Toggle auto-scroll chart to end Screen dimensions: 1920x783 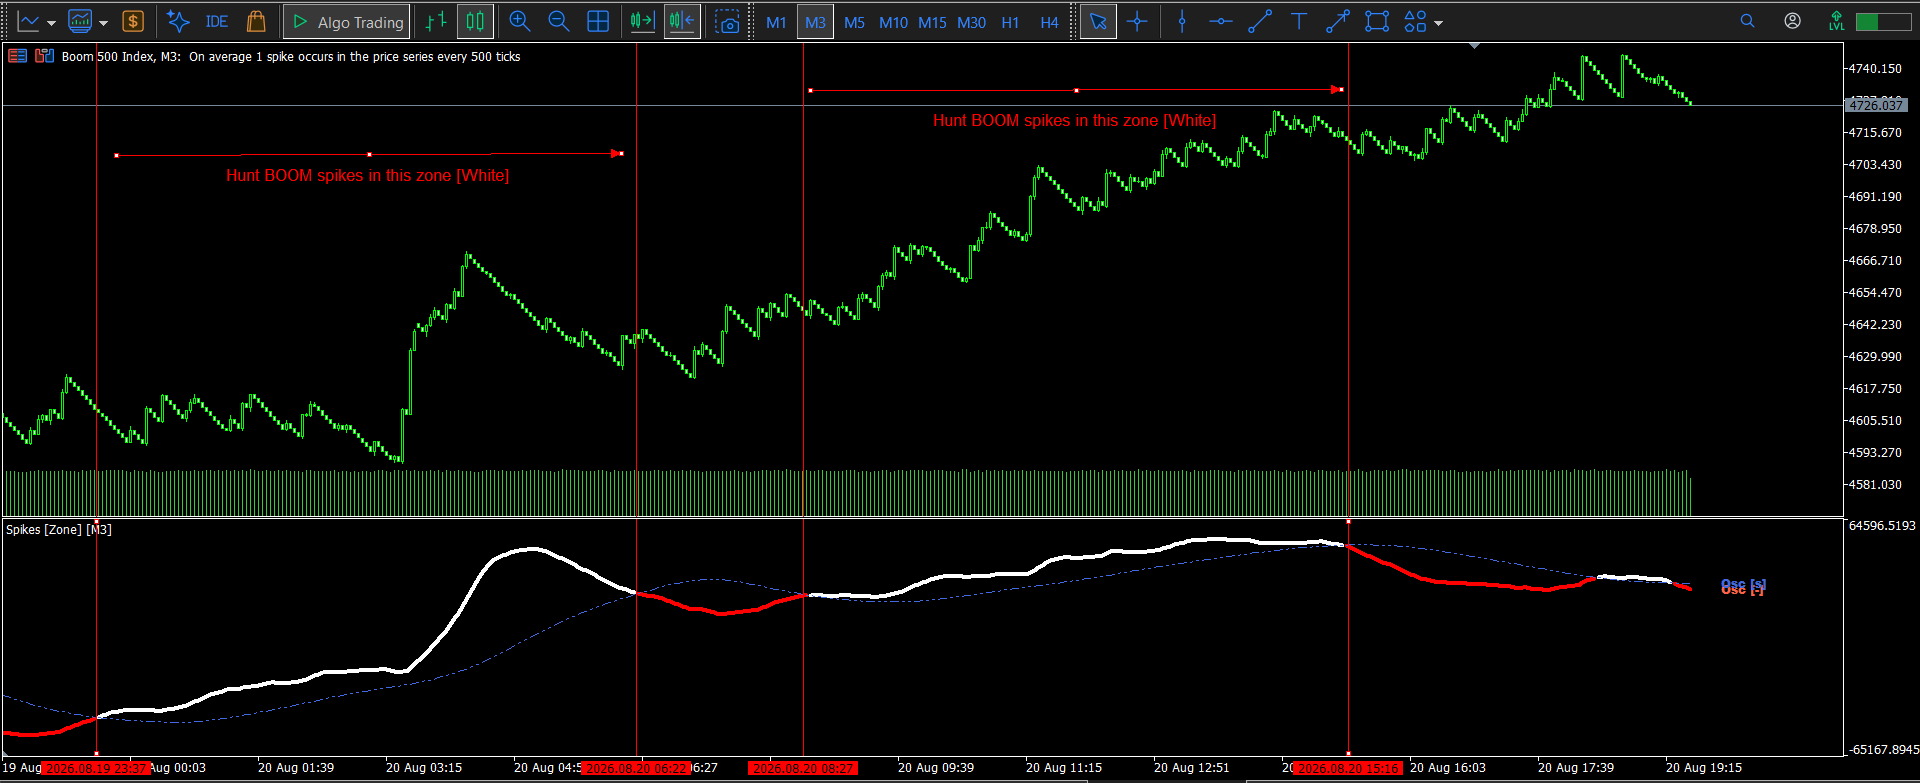click(x=642, y=21)
